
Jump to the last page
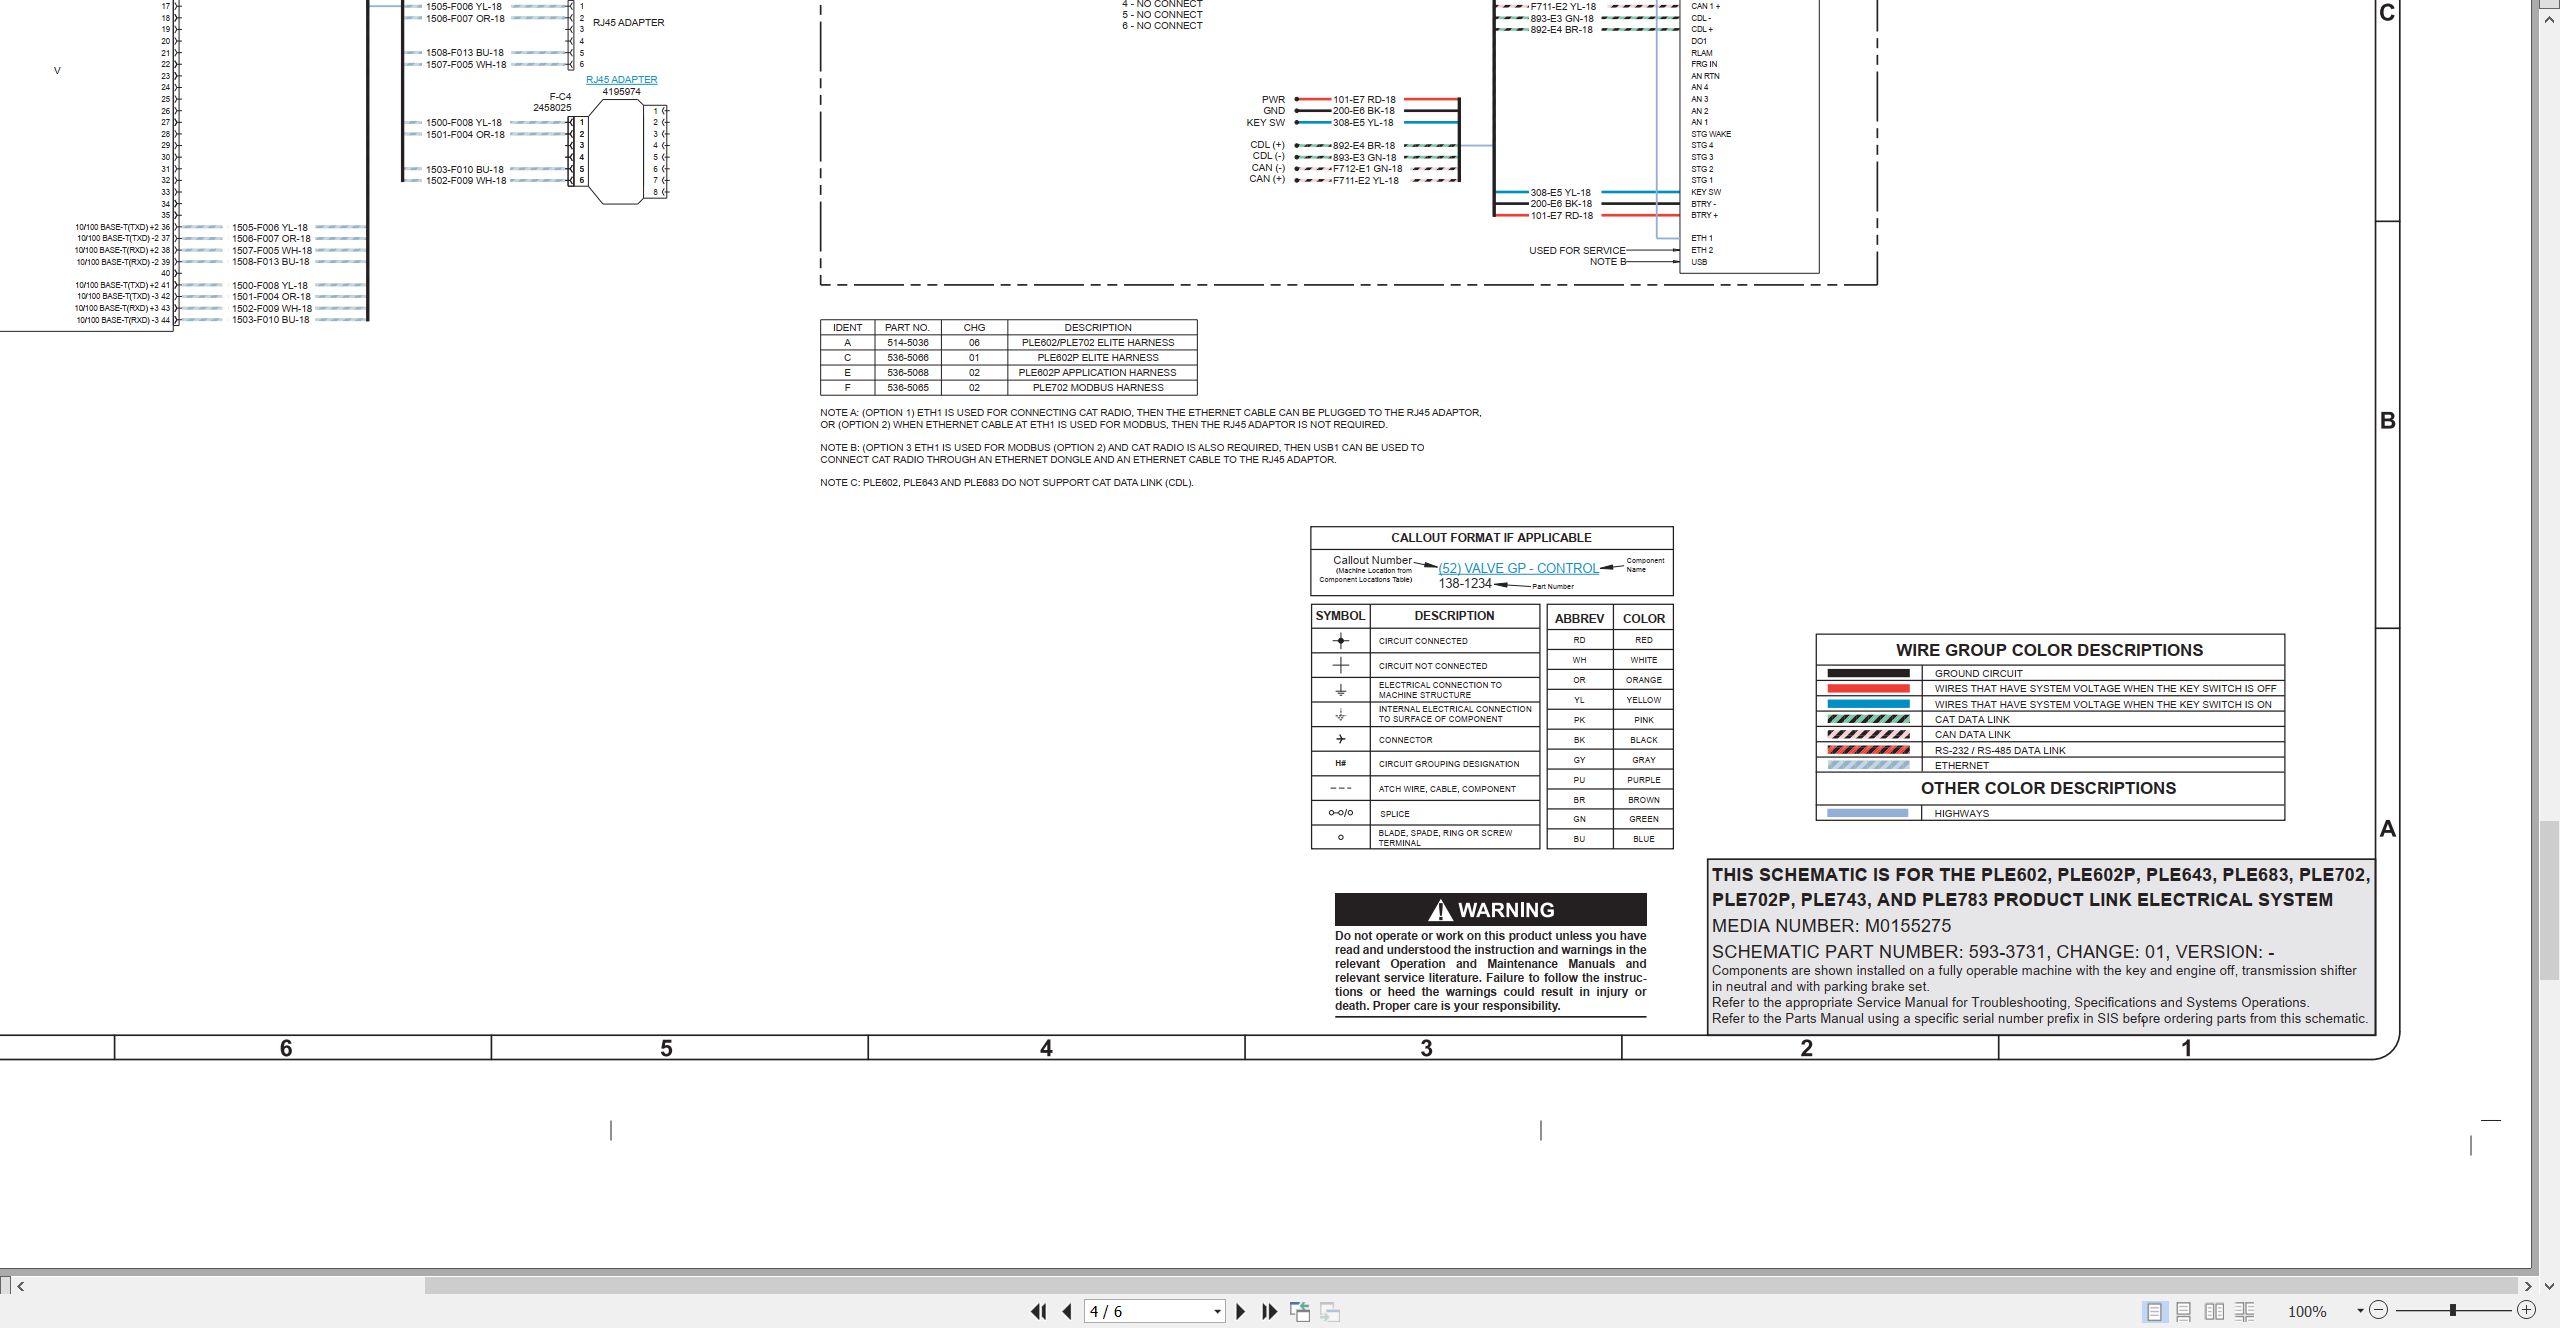[1270, 1311]
